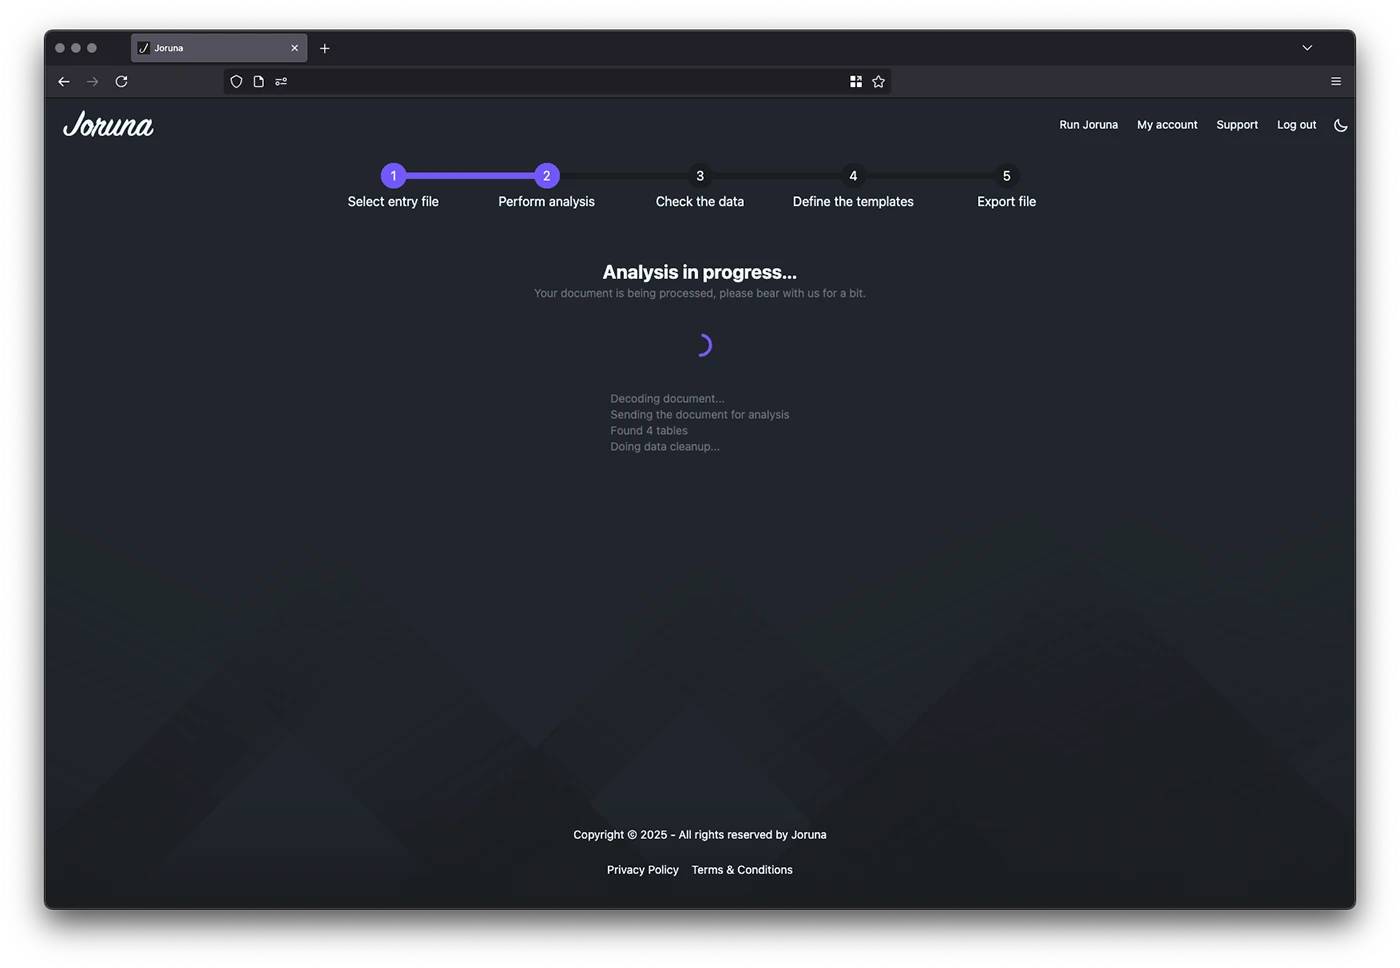1400x968 pixels.
Task: Jump to step 3 Check the data
Action: pos(700,176)
